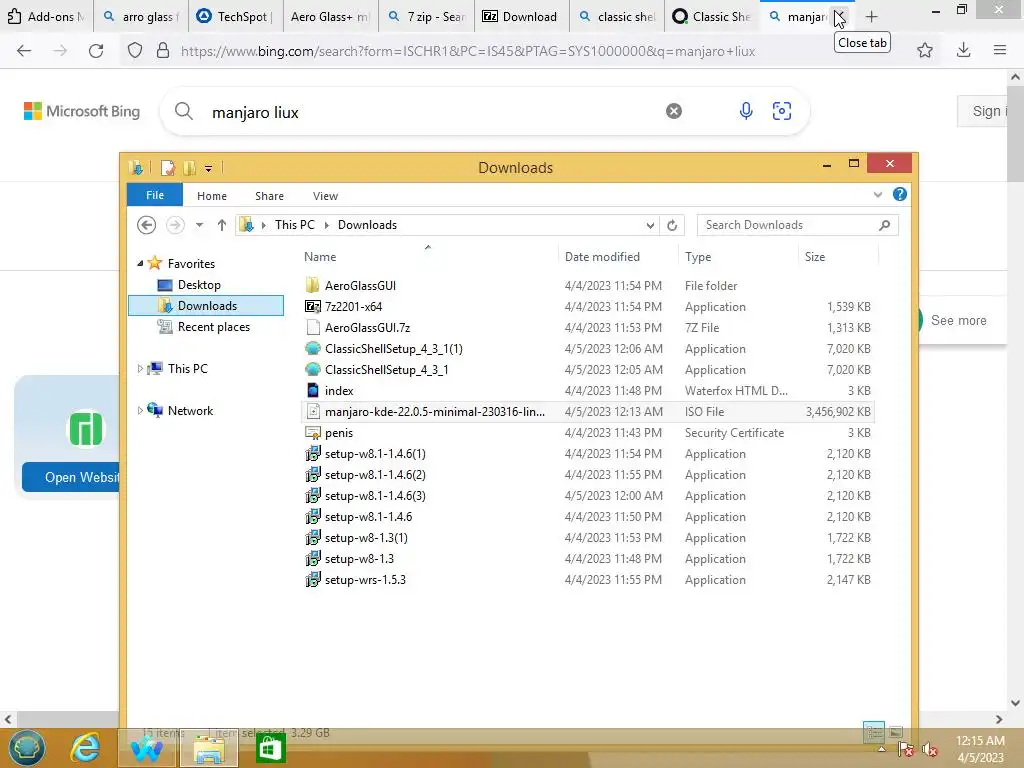
Task: Select Desktop in Favorites
Action: click(199, 285)
